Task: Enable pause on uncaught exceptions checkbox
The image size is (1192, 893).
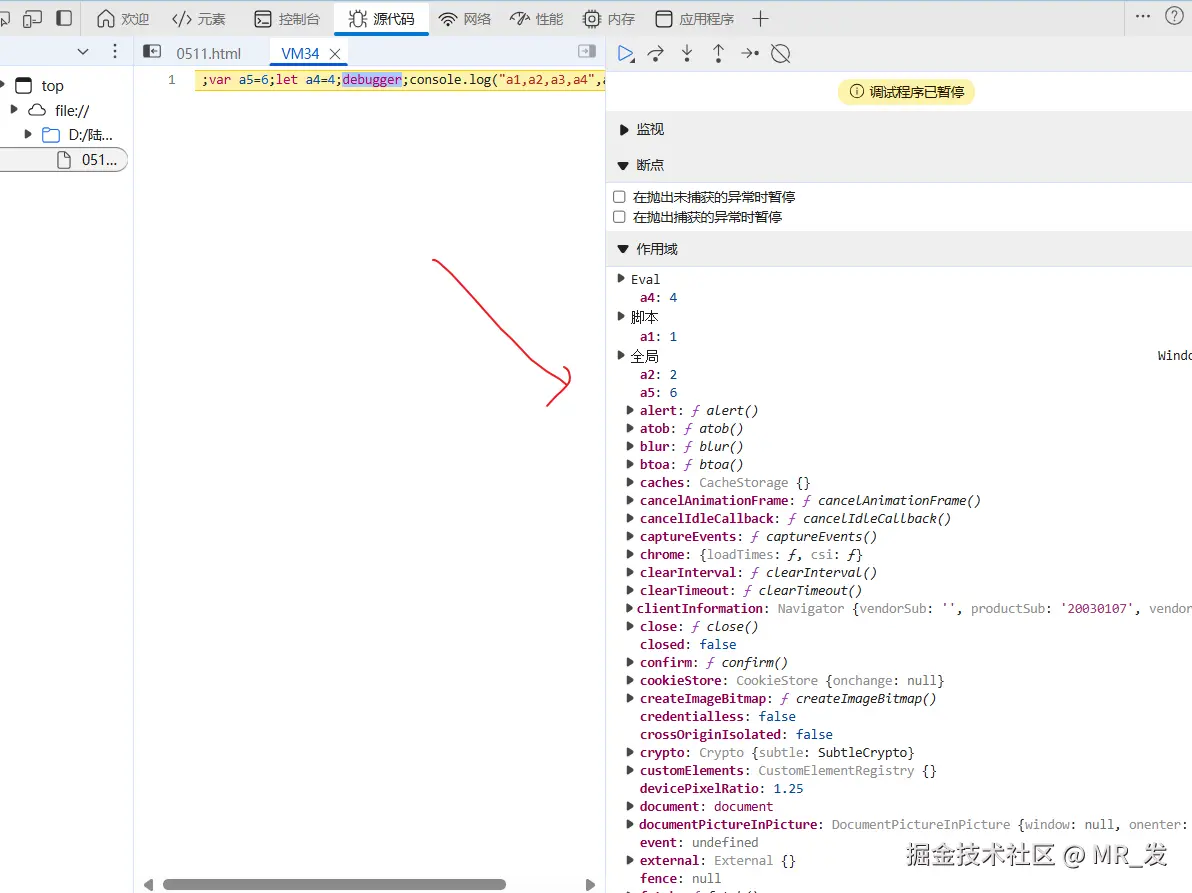Action: [x=620, y=197]
